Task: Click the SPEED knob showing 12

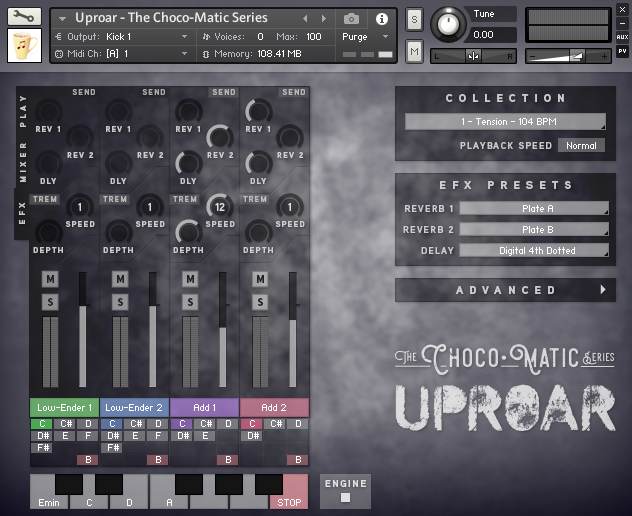Action: click(x=220, y=207)
